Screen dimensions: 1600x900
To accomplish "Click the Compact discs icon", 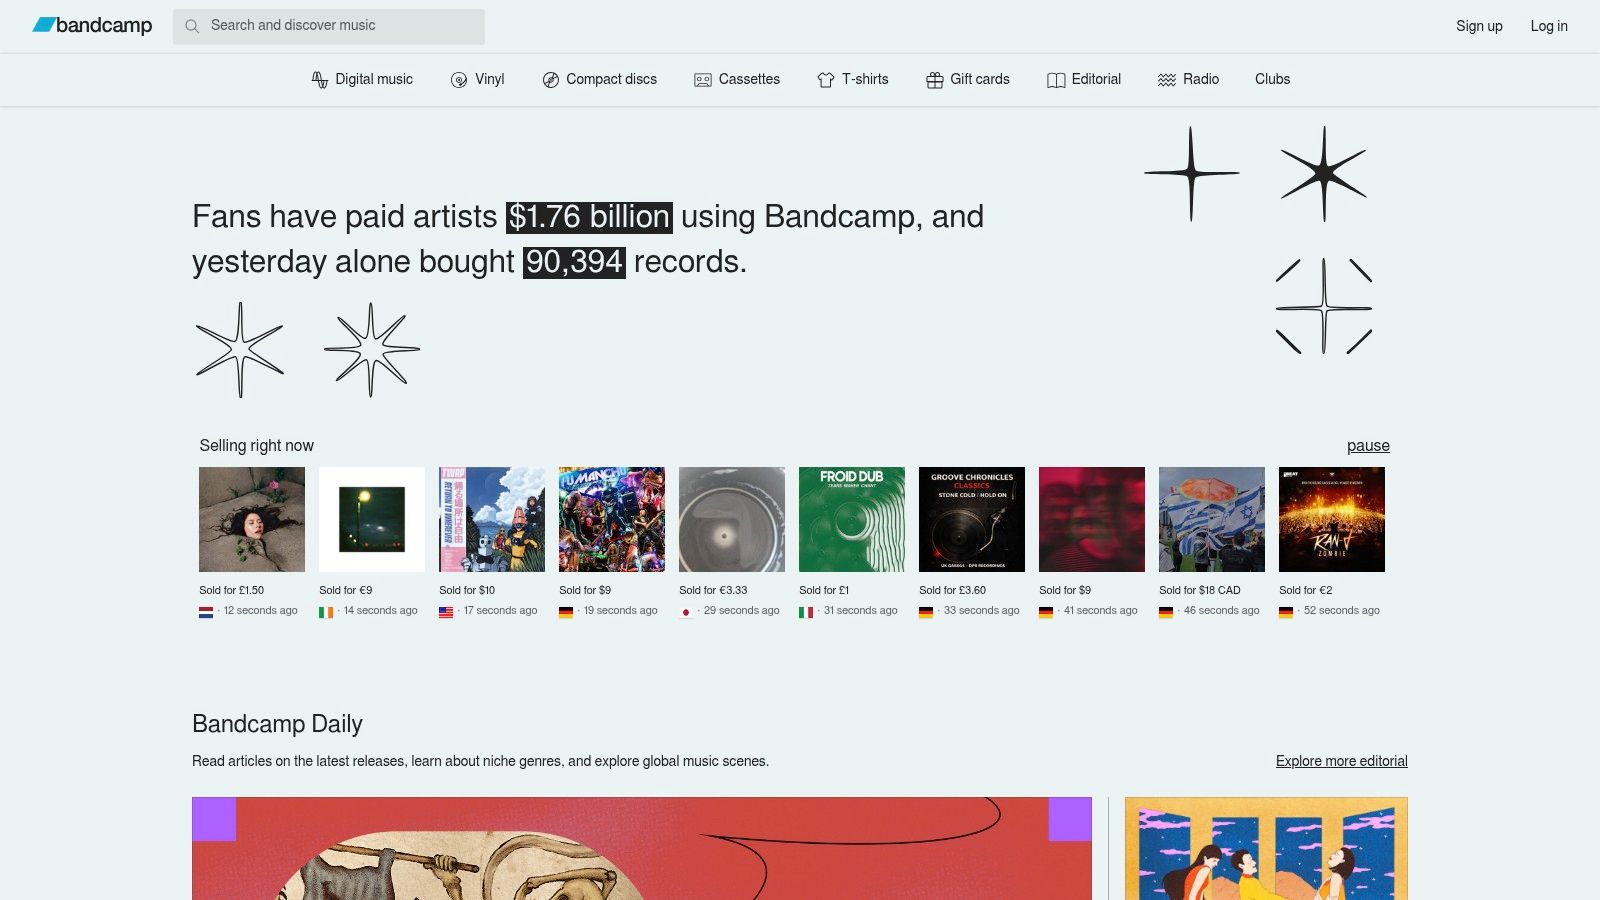I will point(550,80).
